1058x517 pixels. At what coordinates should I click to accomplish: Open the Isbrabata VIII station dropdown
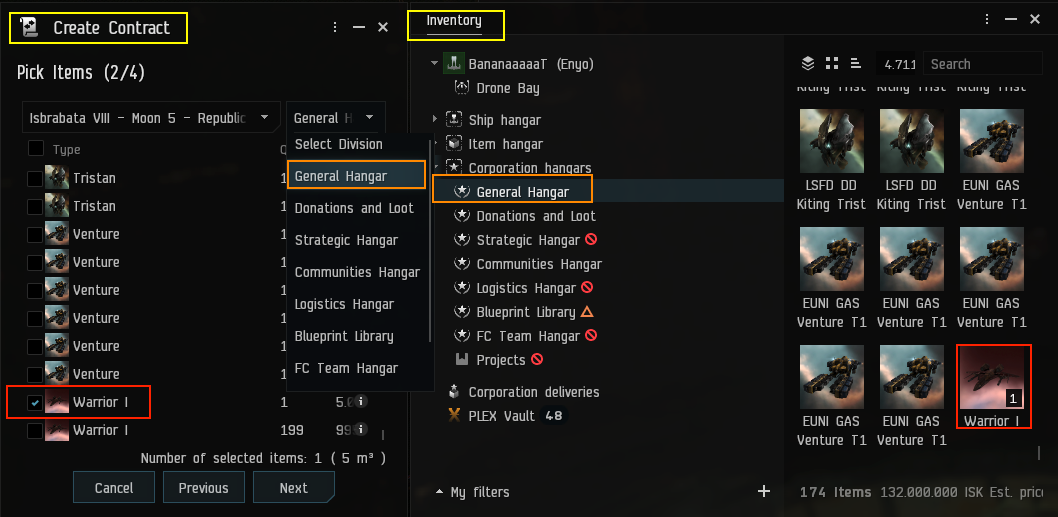[x=150, y=118]
